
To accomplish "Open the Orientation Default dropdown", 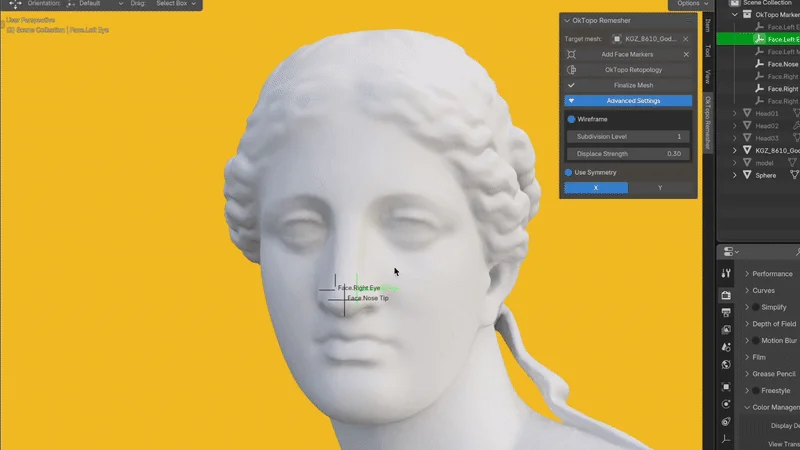I will (x=95, y=4).
